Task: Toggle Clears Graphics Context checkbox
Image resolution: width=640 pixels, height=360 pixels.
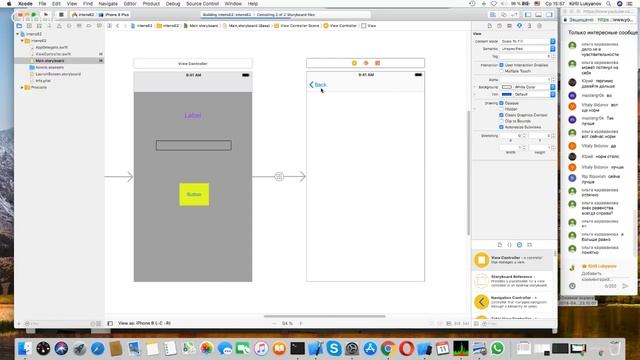Action: click(x=501, y=115)
